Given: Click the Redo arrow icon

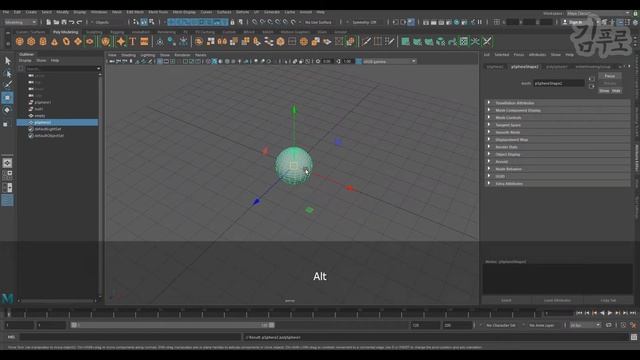Looking at the screenshot, I should [x=80, y=22].
